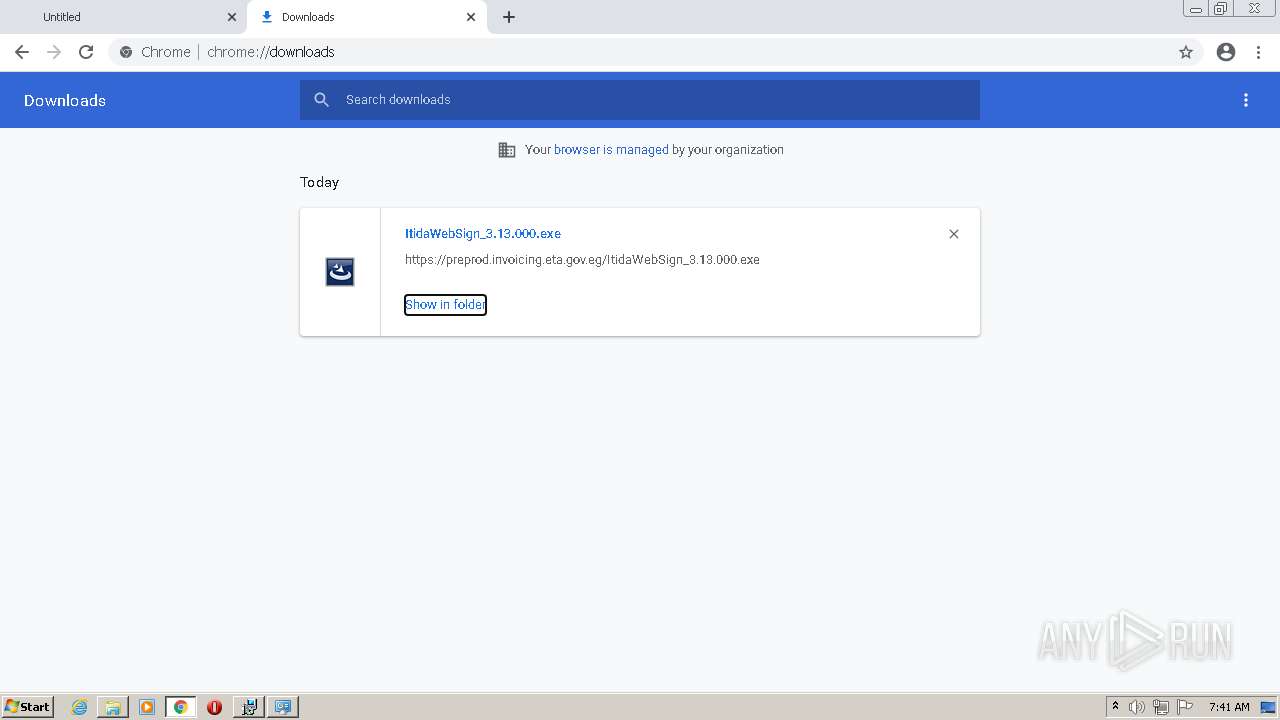Open ItidaWebSign_3.13.000.exe file link
1280x720 pixels.
483,234
